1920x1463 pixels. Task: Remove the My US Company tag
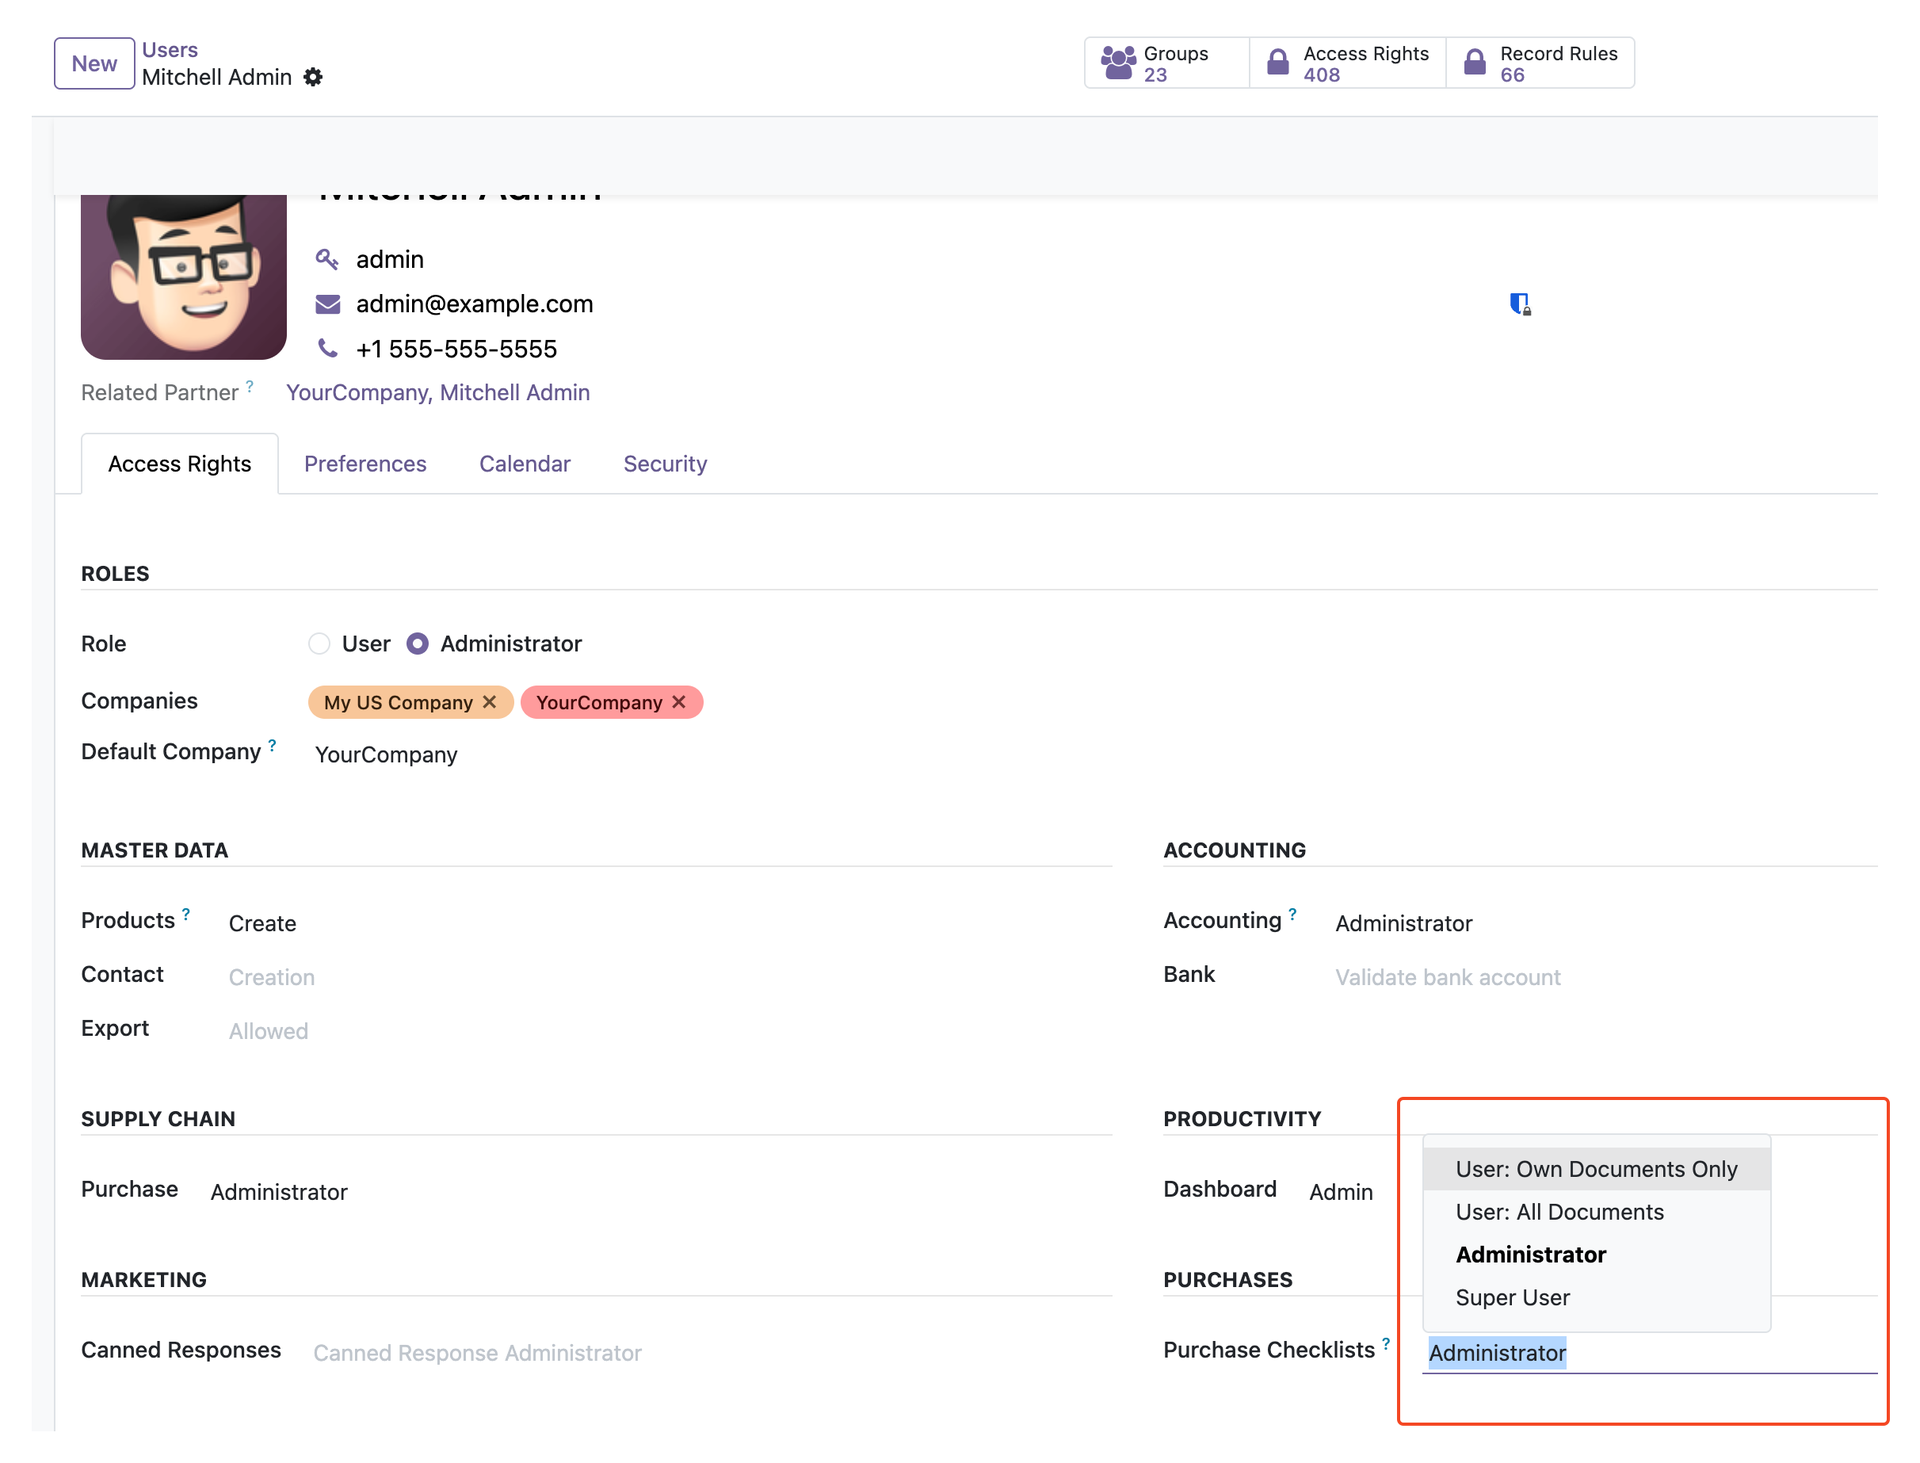tap(489, 702)
